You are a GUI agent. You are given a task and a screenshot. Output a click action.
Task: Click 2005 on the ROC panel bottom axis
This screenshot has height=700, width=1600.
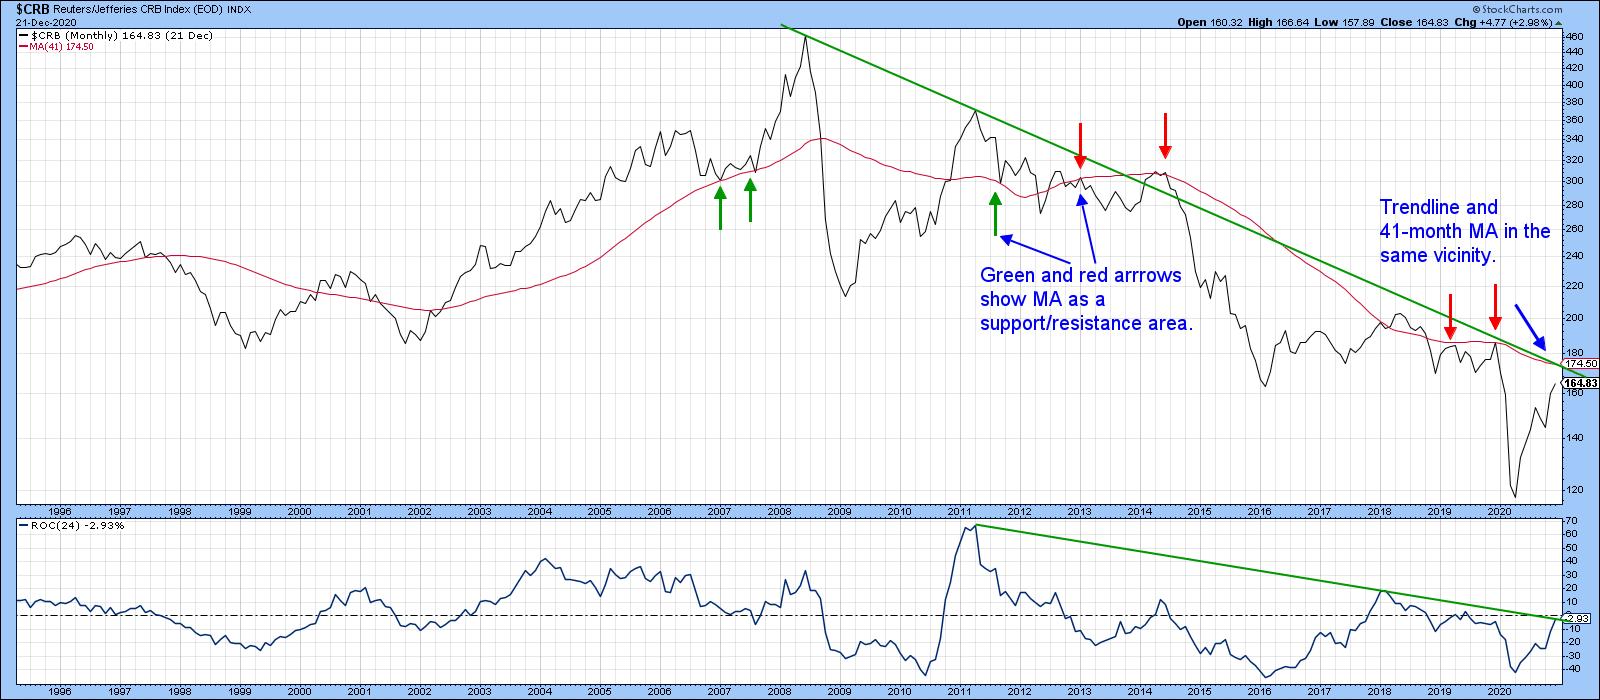click(x=600, y=691)
